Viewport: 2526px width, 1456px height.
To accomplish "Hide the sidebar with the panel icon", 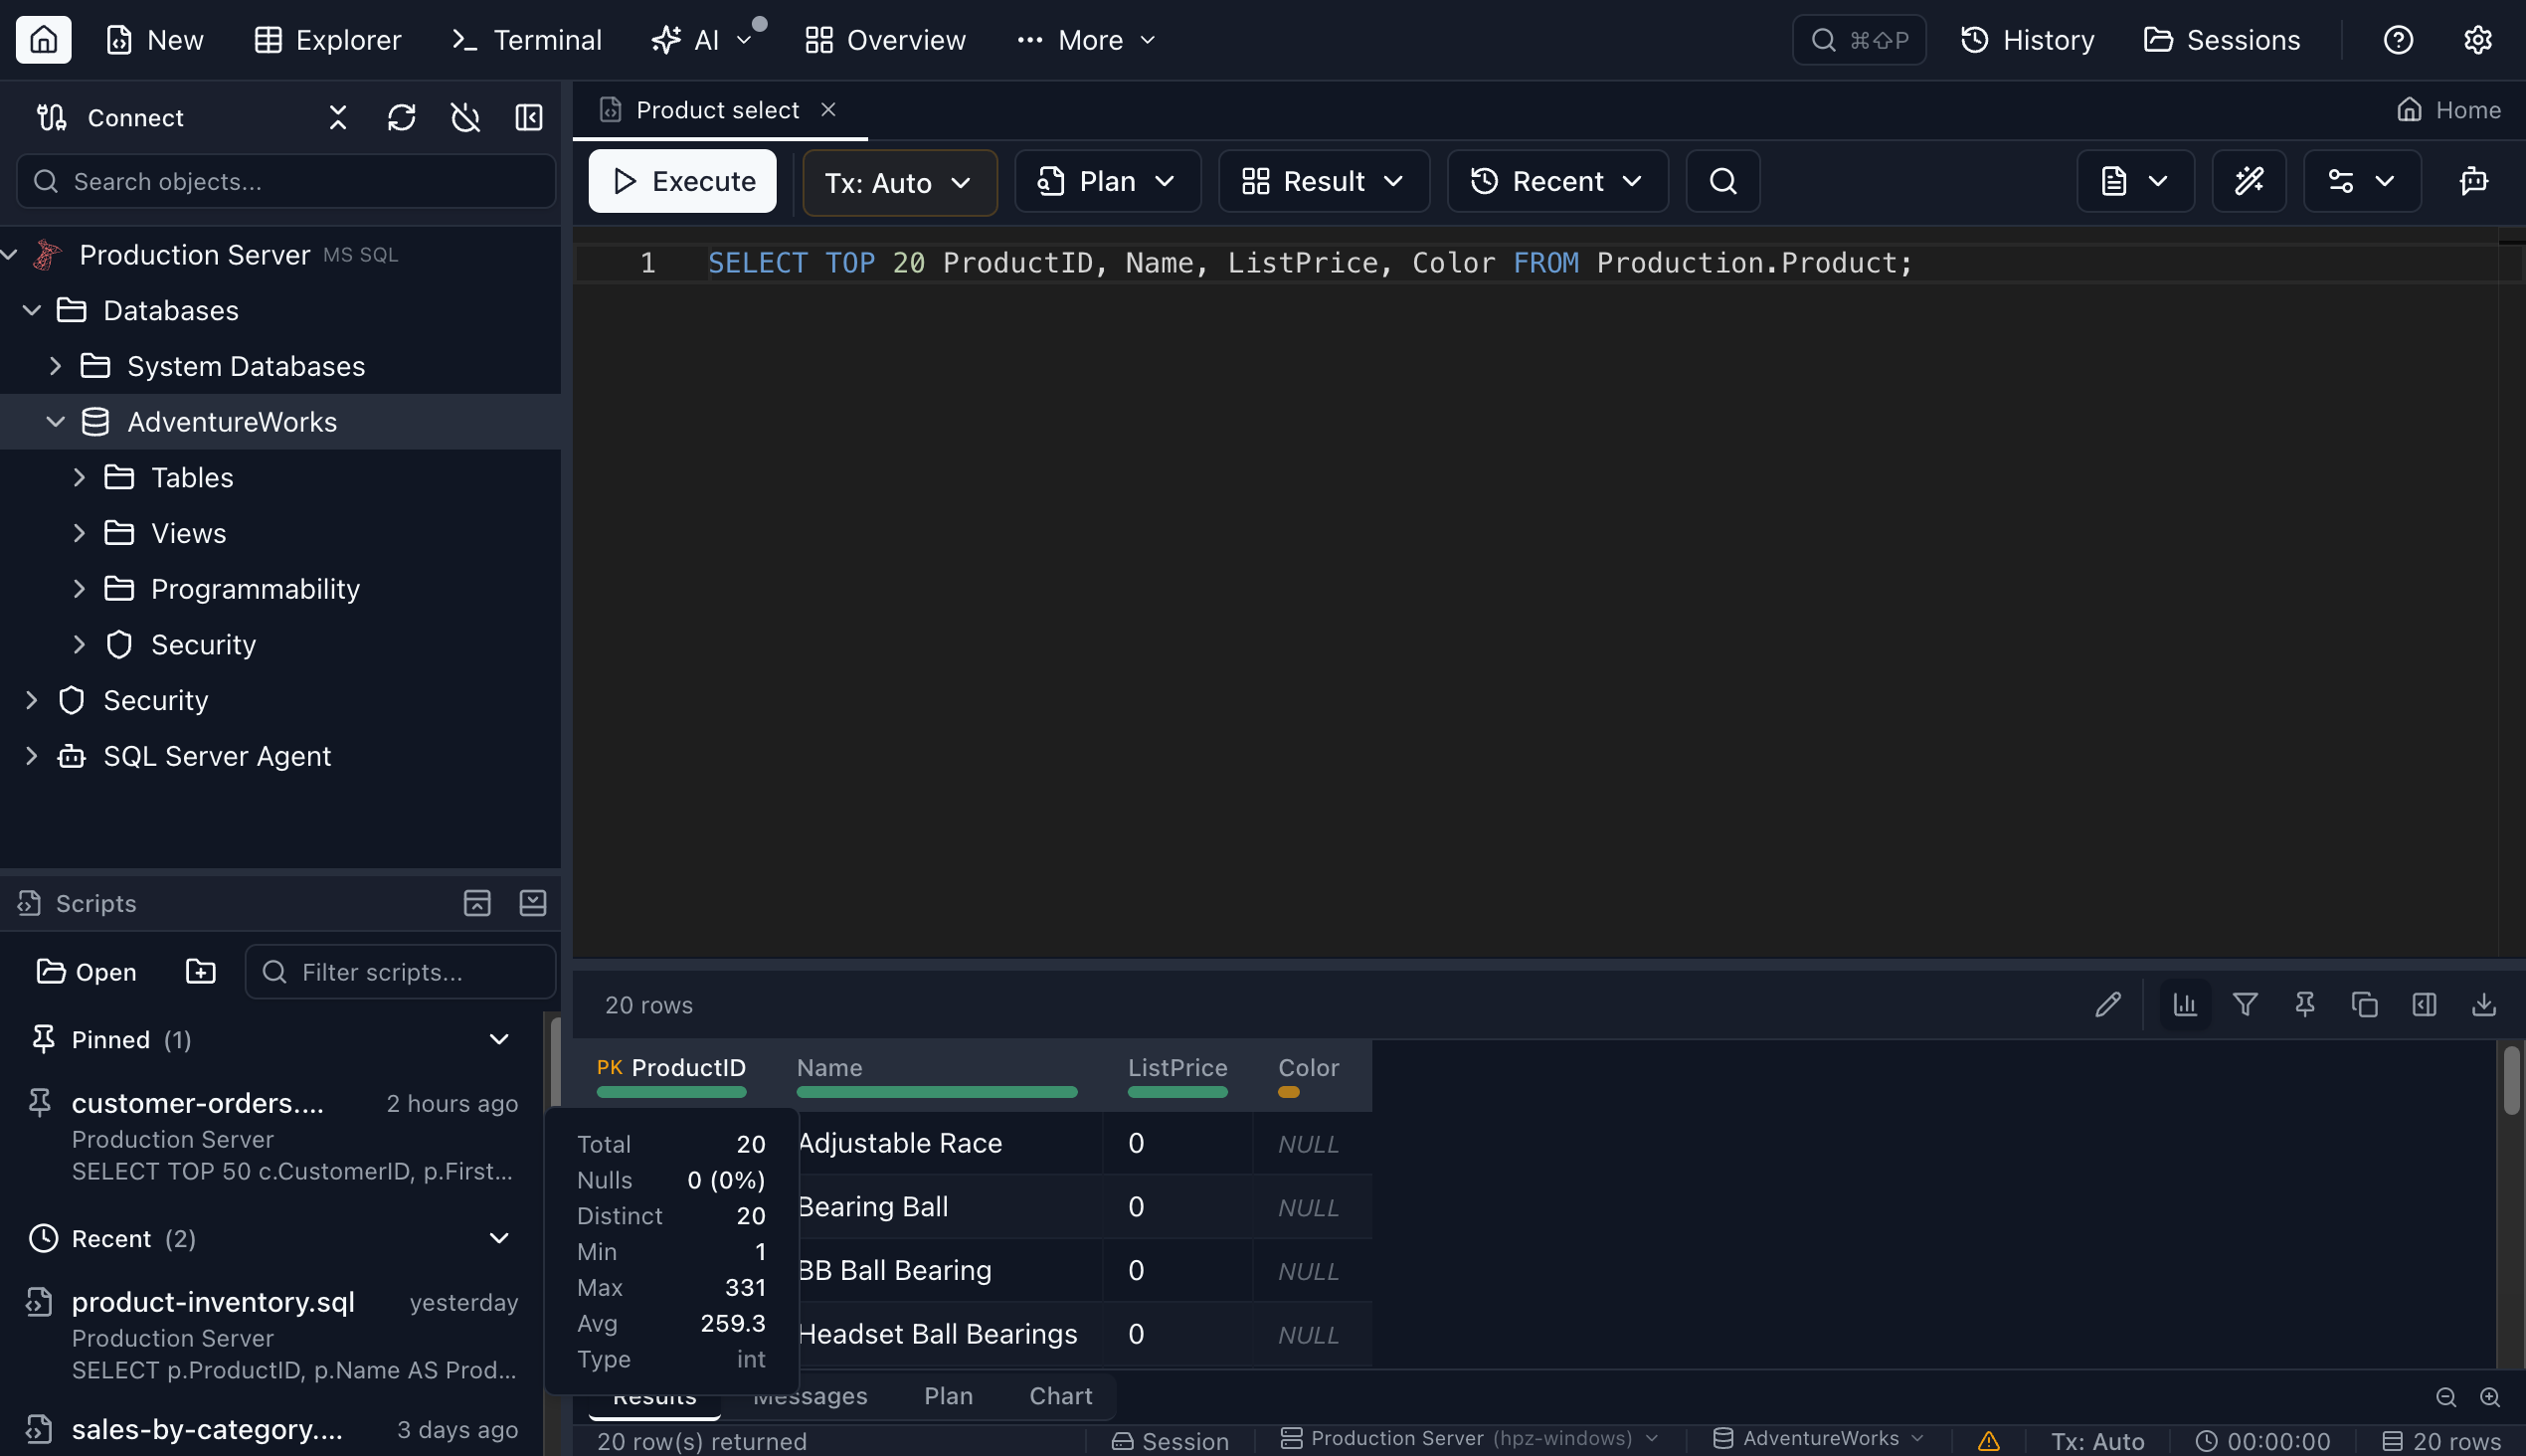I will [529, 118].
